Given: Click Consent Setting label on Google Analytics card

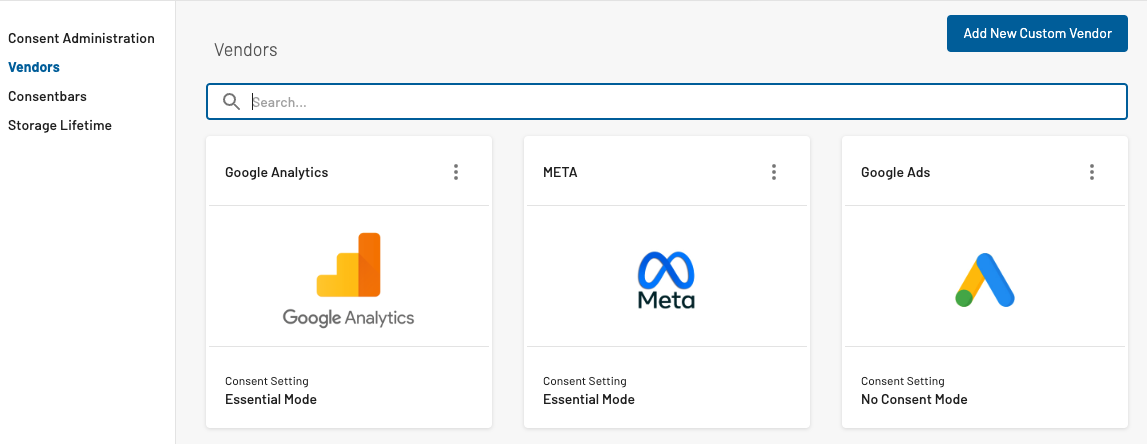Looking at the screenshot, I should (267, 381).
